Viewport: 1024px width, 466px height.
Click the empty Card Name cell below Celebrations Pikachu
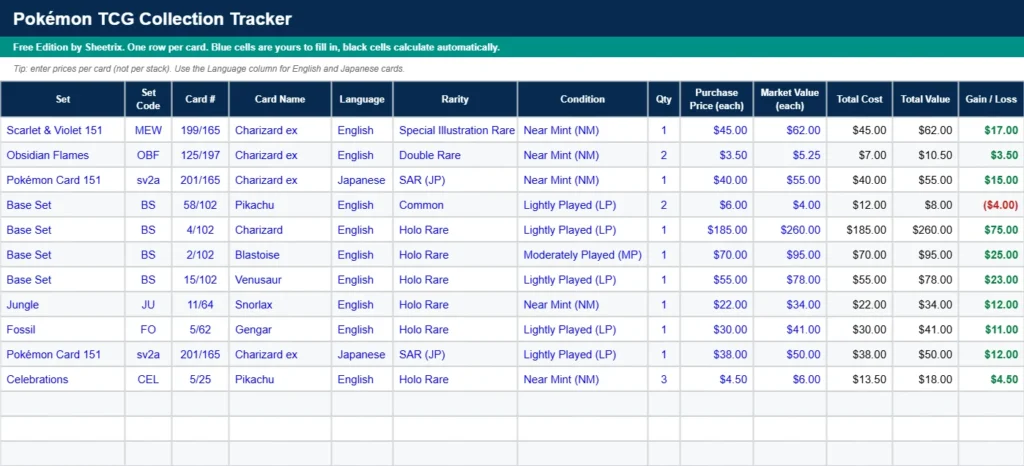point(280,404)
